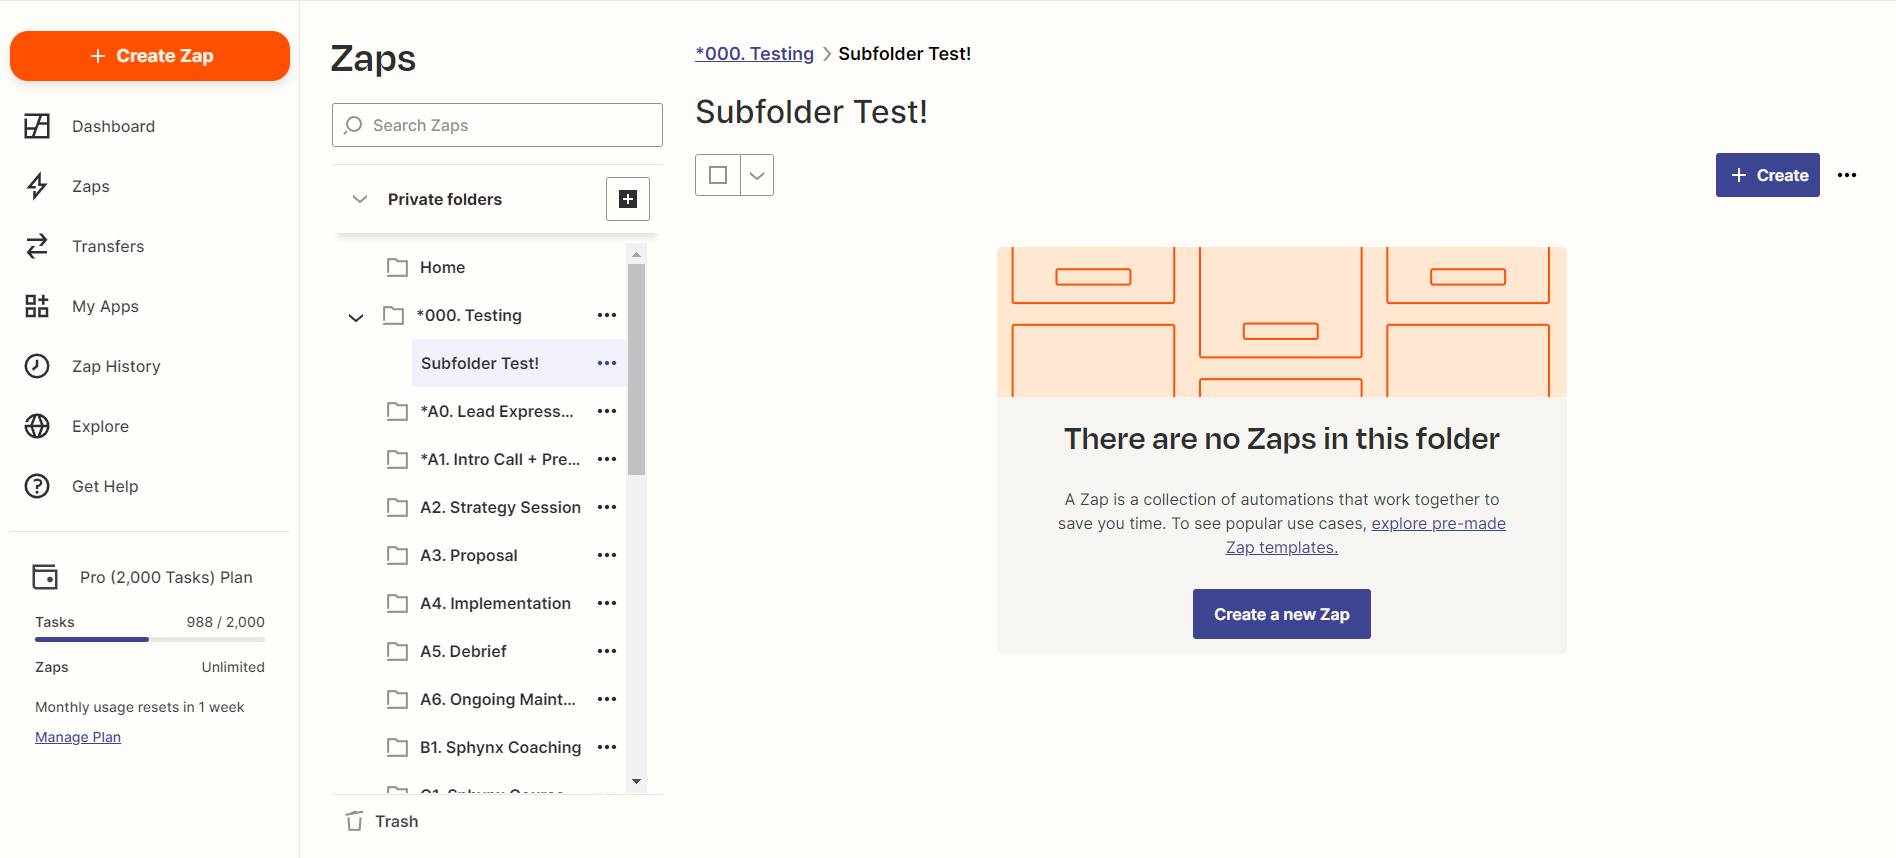Tick the select-all Zaps checkbox

click(718, 175)
